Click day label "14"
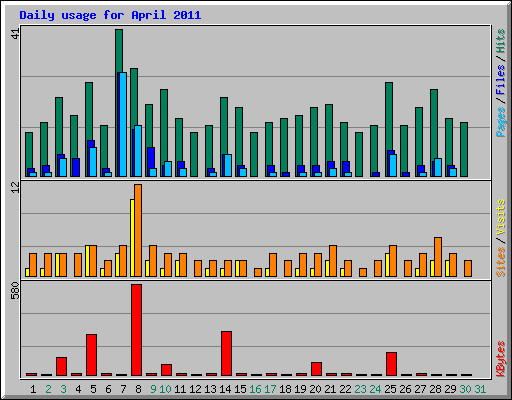 pyautogui.click(x=225, y=389)
